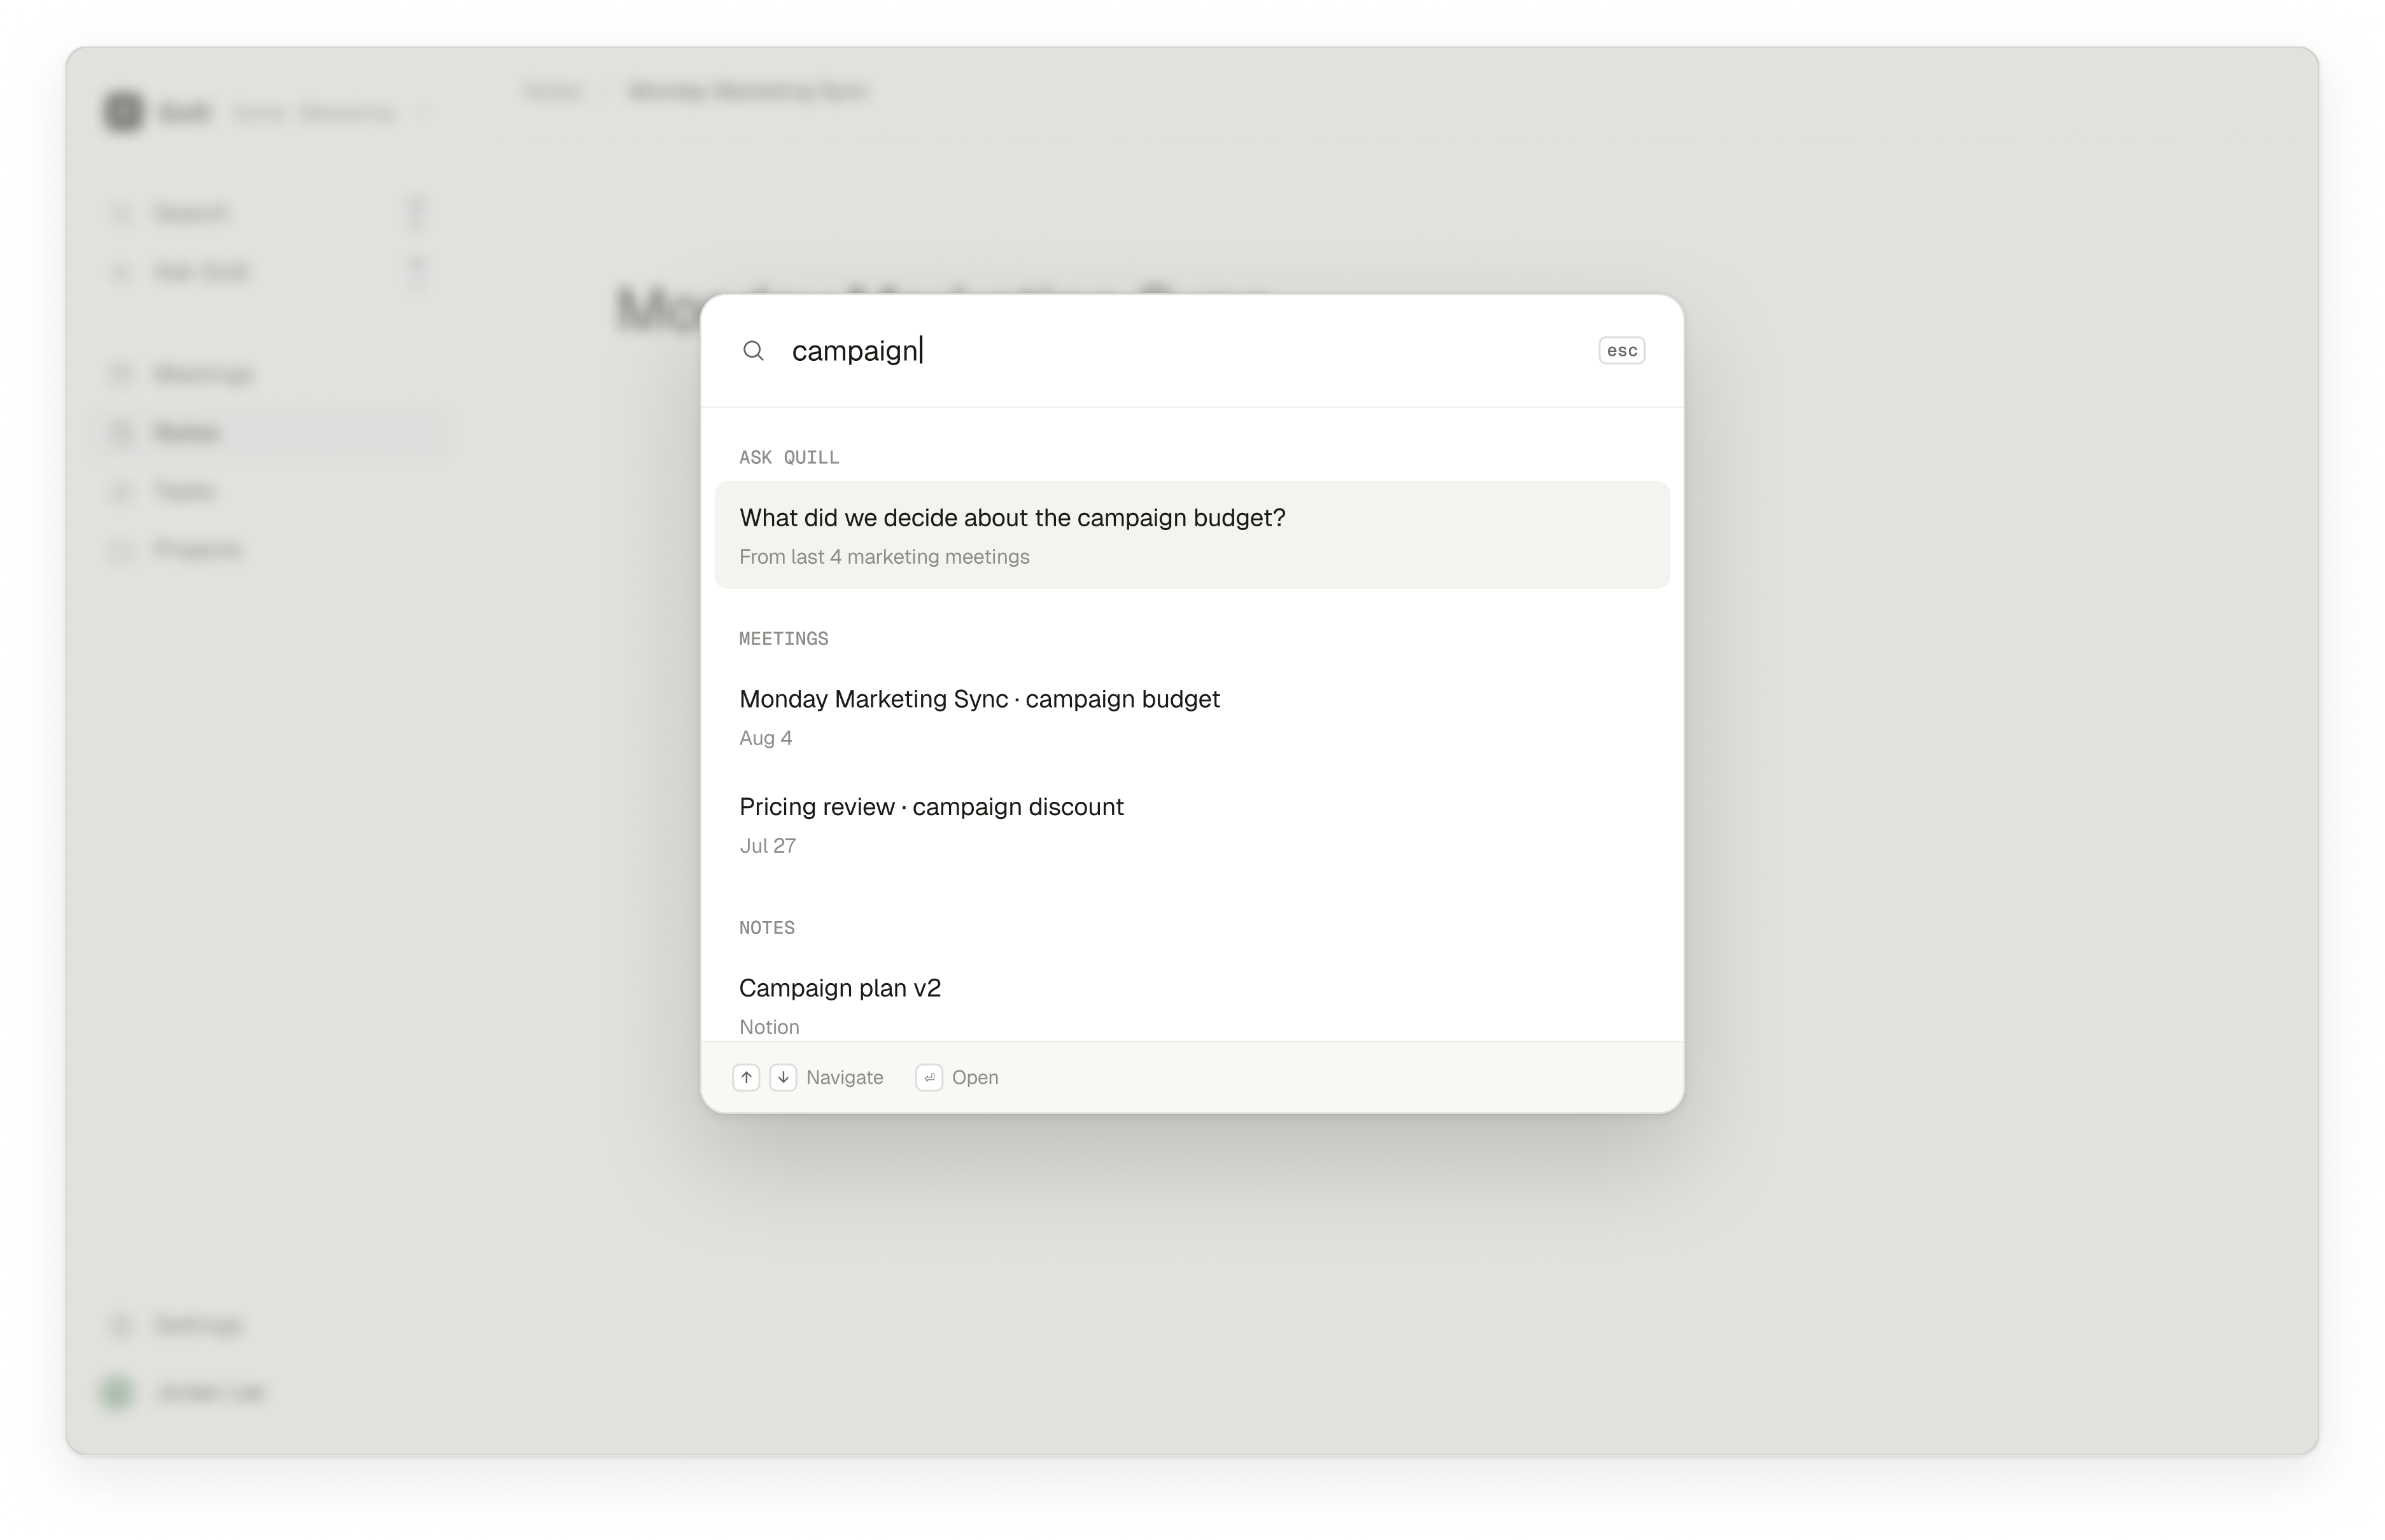
Task: Click the magnifier search icon in the palette
Action: pyautogui.click(x=753, y=351)
